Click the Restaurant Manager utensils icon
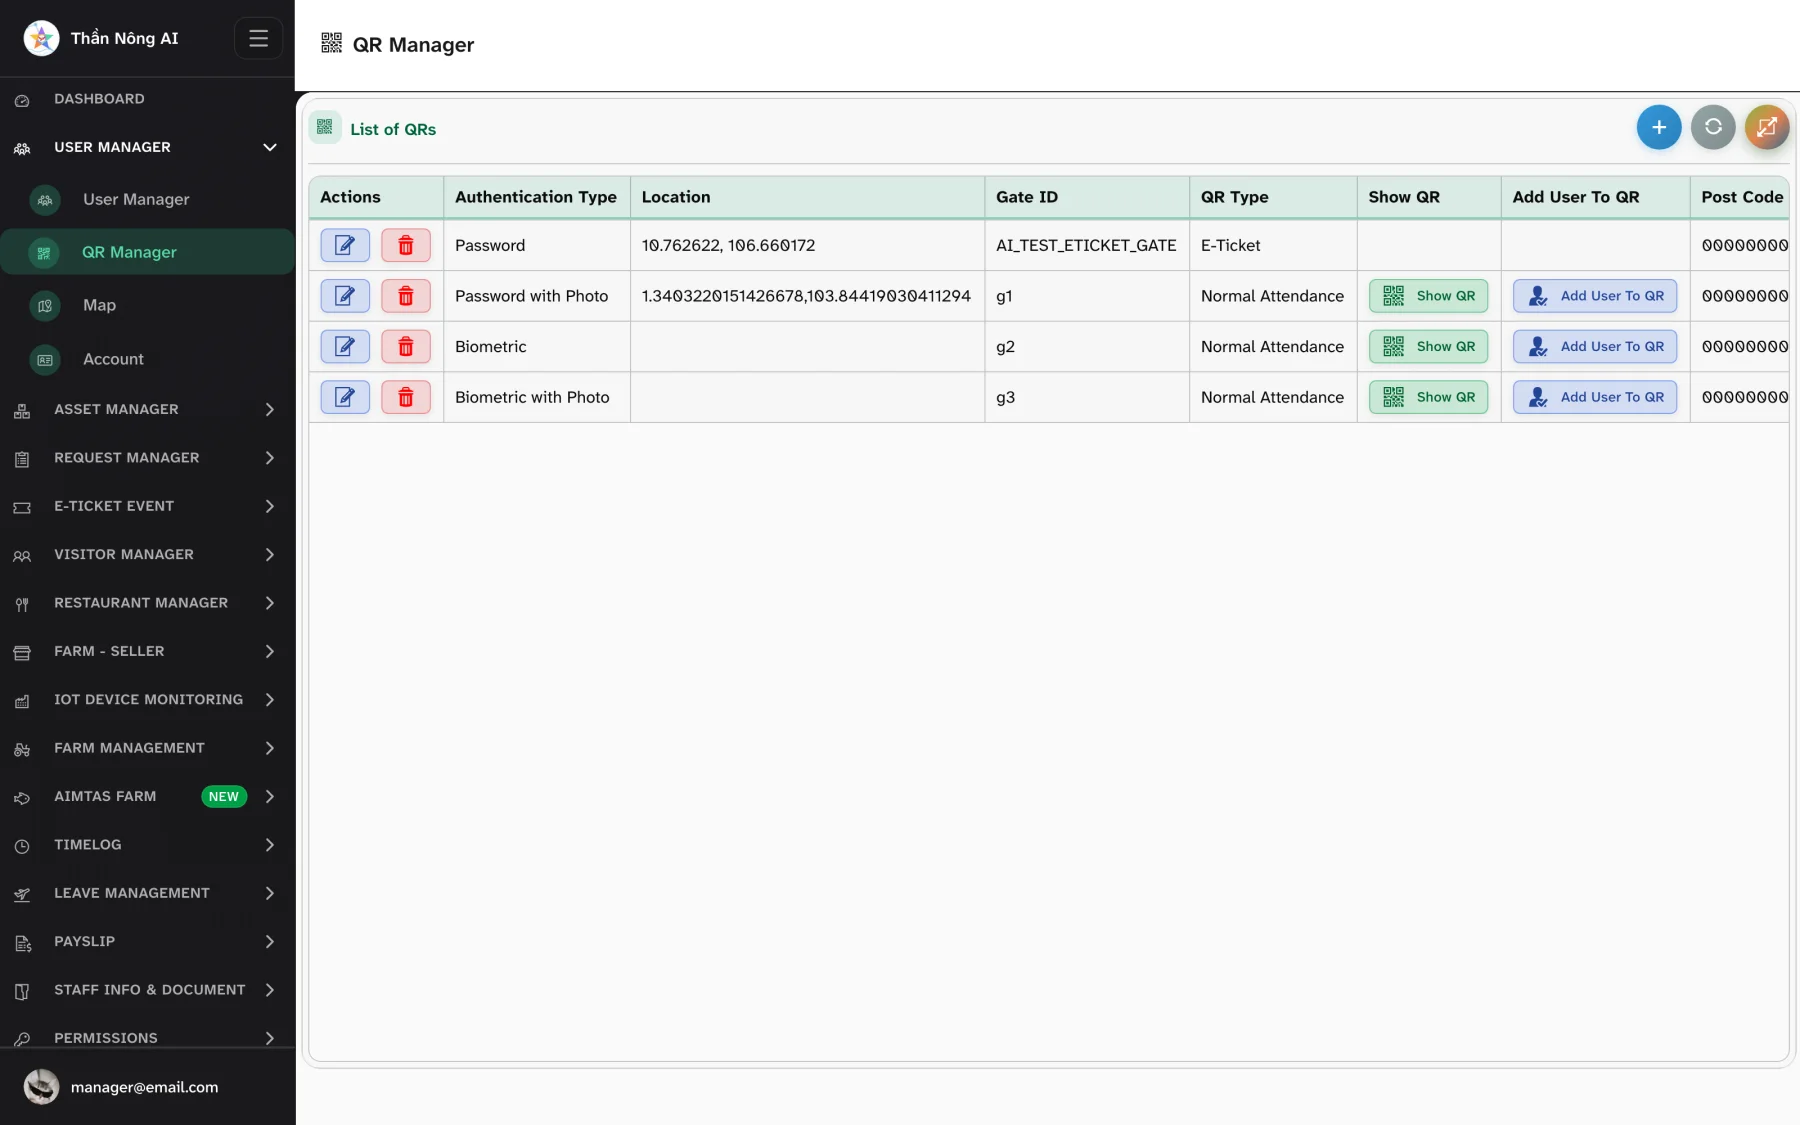 coord(22,604)
